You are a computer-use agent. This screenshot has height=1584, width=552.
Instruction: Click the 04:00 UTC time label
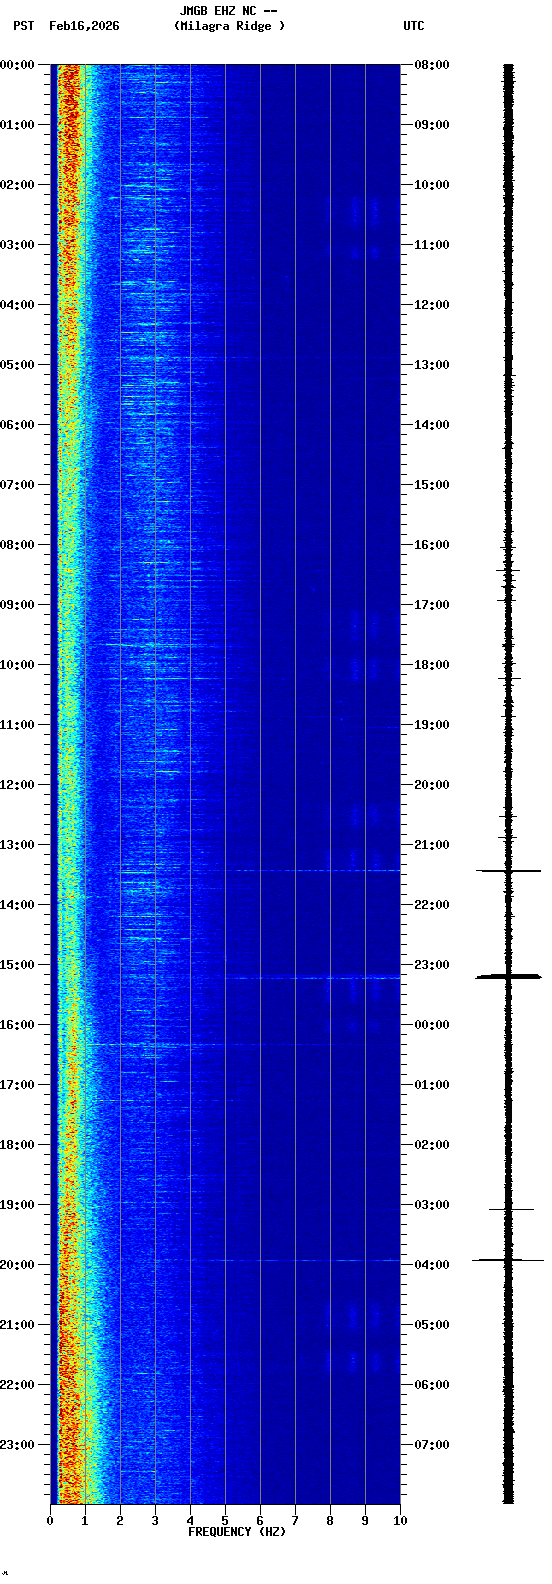tap(432, 1265)
